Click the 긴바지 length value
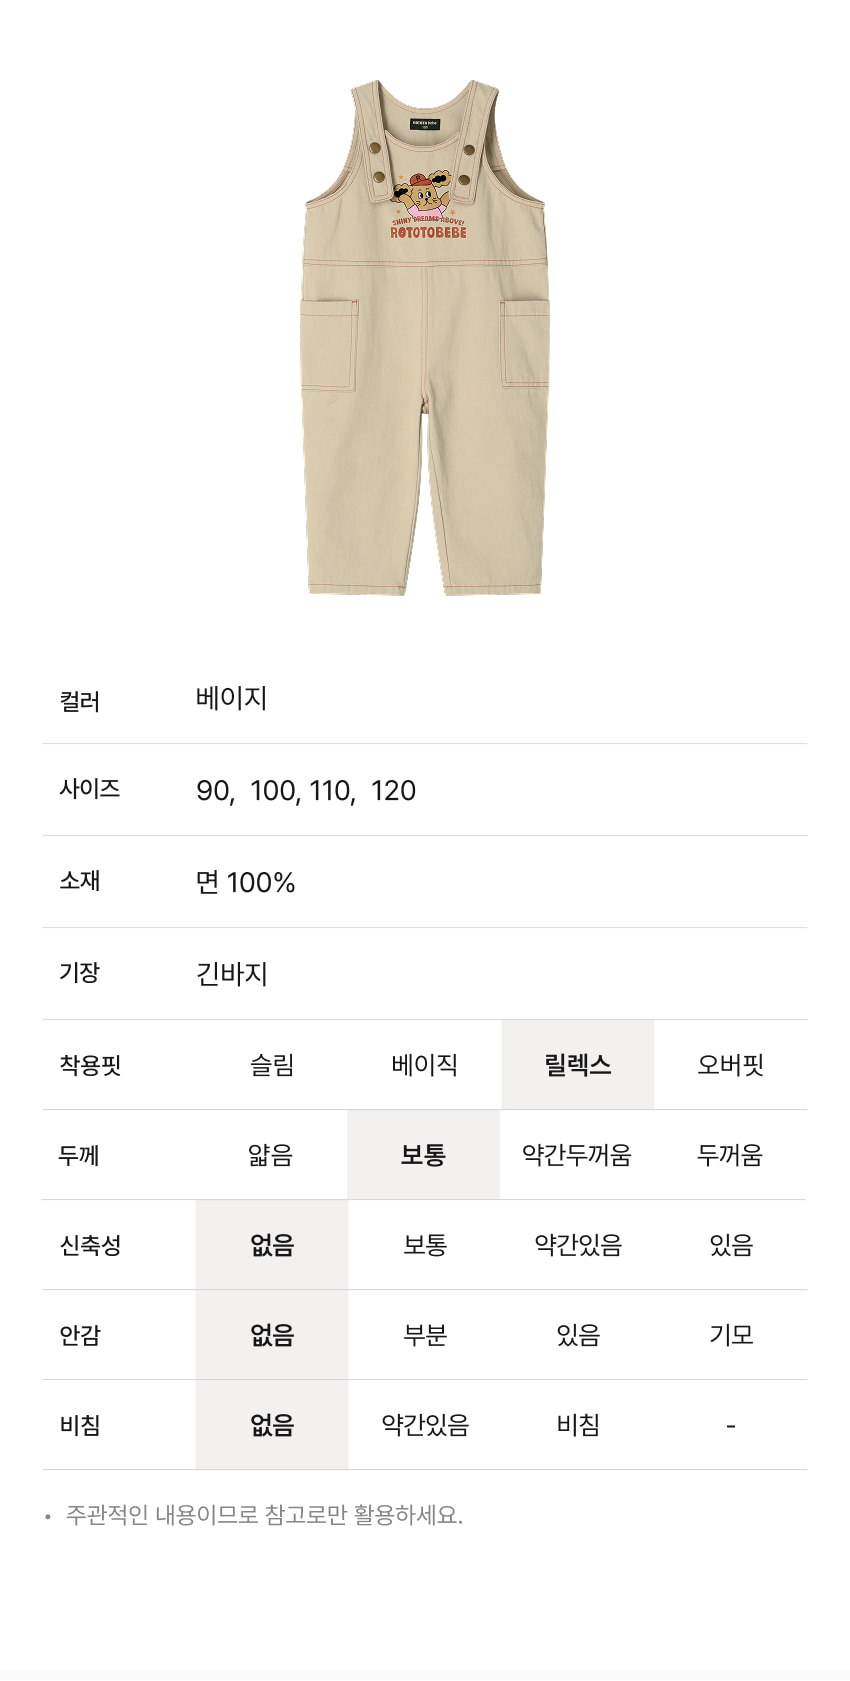The width and height of the screenshot is (850, 1681). tap(232, 973)
